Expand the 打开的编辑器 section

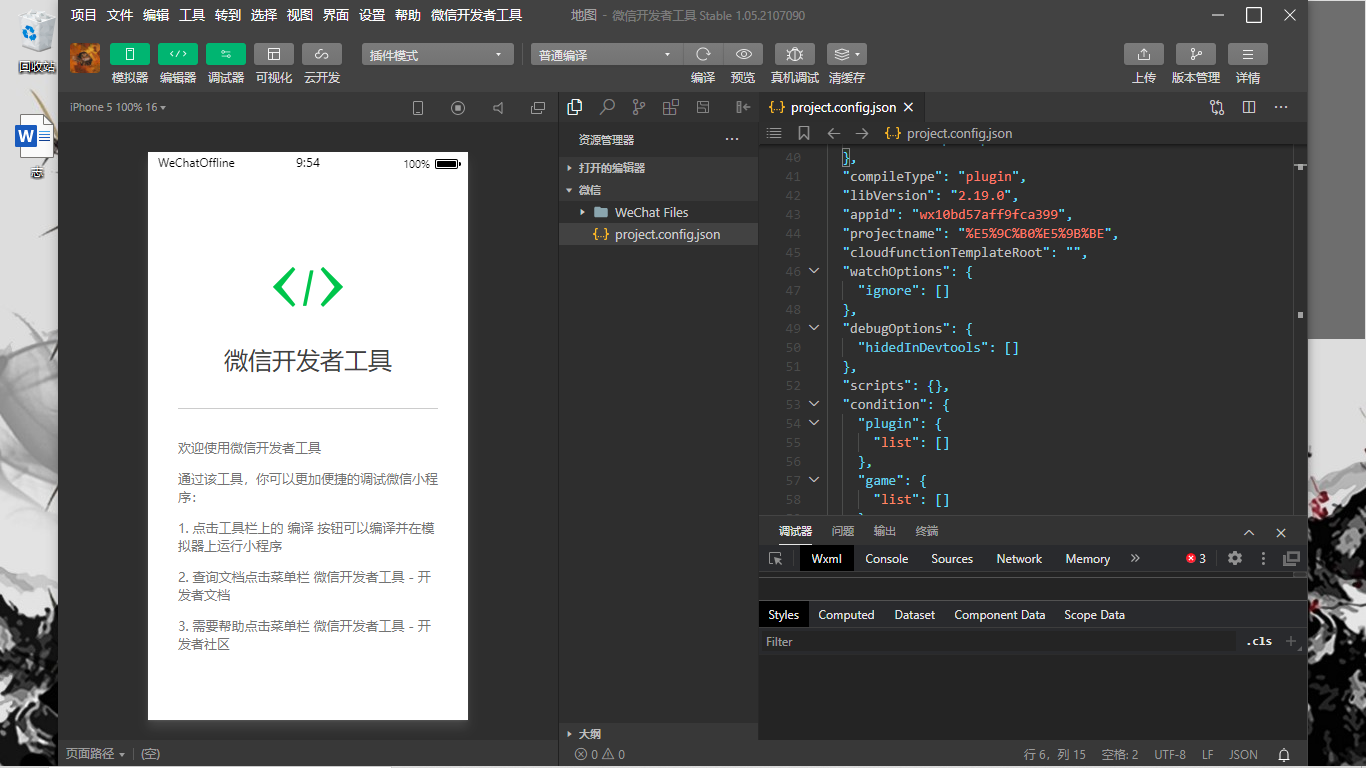click(x=659, y=168)
